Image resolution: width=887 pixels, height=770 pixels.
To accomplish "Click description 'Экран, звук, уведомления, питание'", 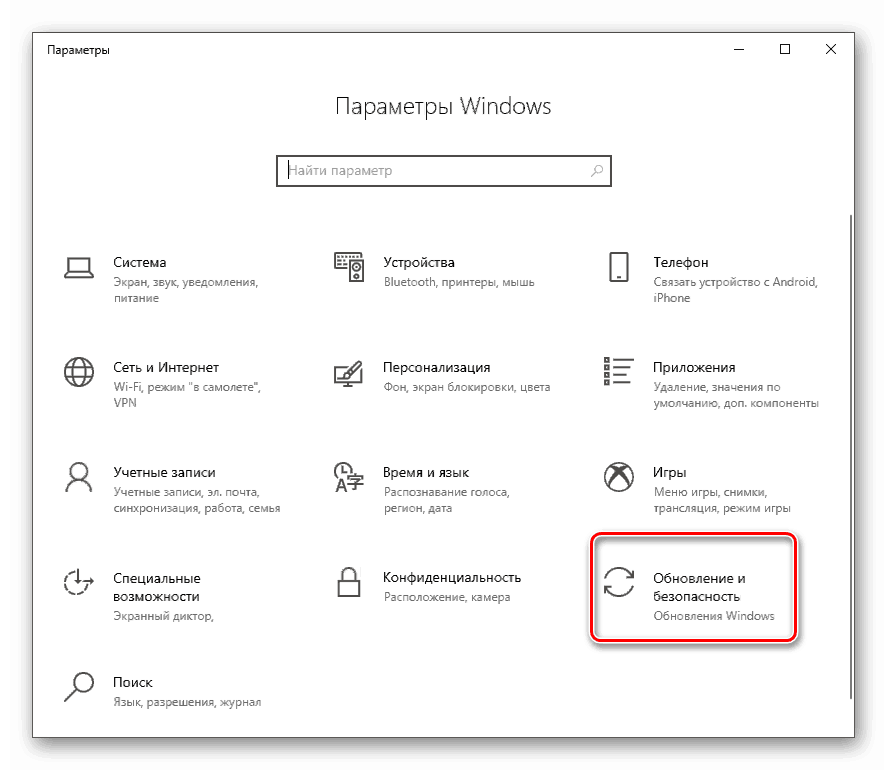I will [x=186, y=290].
